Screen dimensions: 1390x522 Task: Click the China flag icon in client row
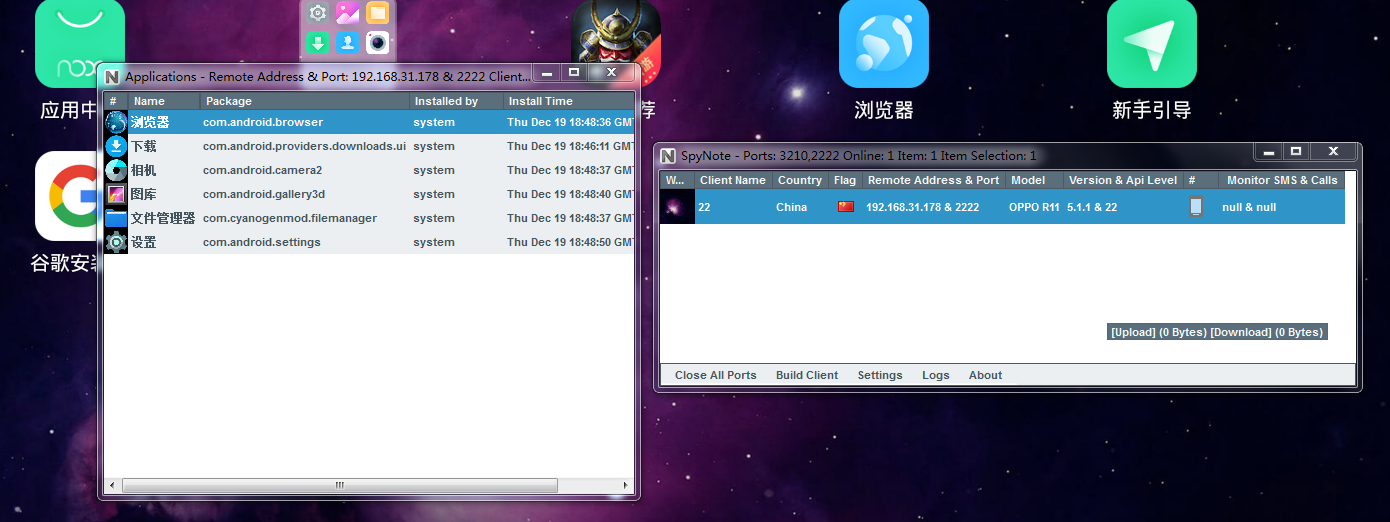(846, 207)
